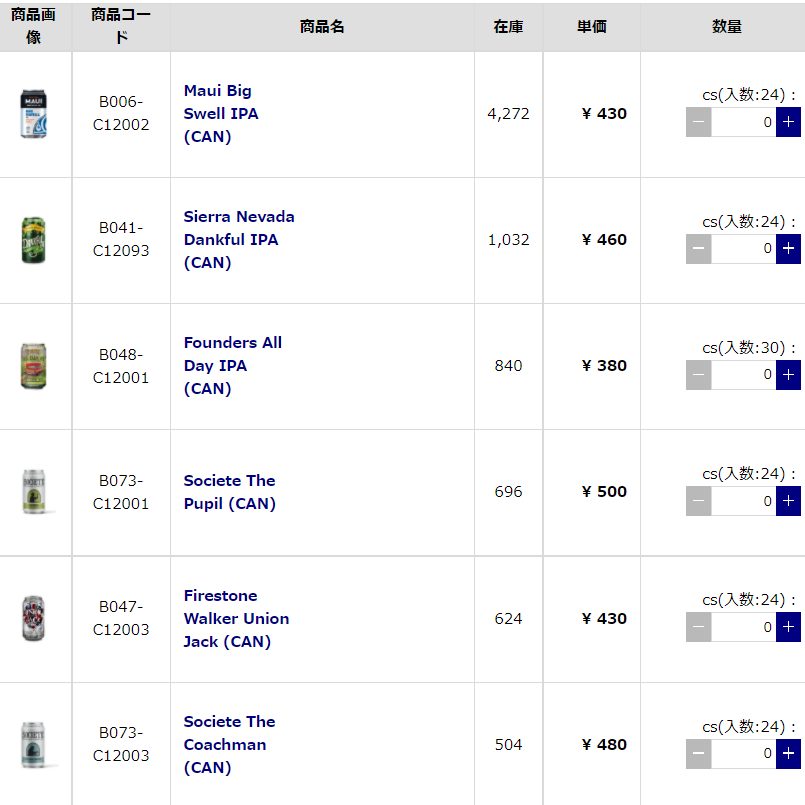Open Founders All Day IPA (CAN) link
805x805 pixels.
point(233,366)
